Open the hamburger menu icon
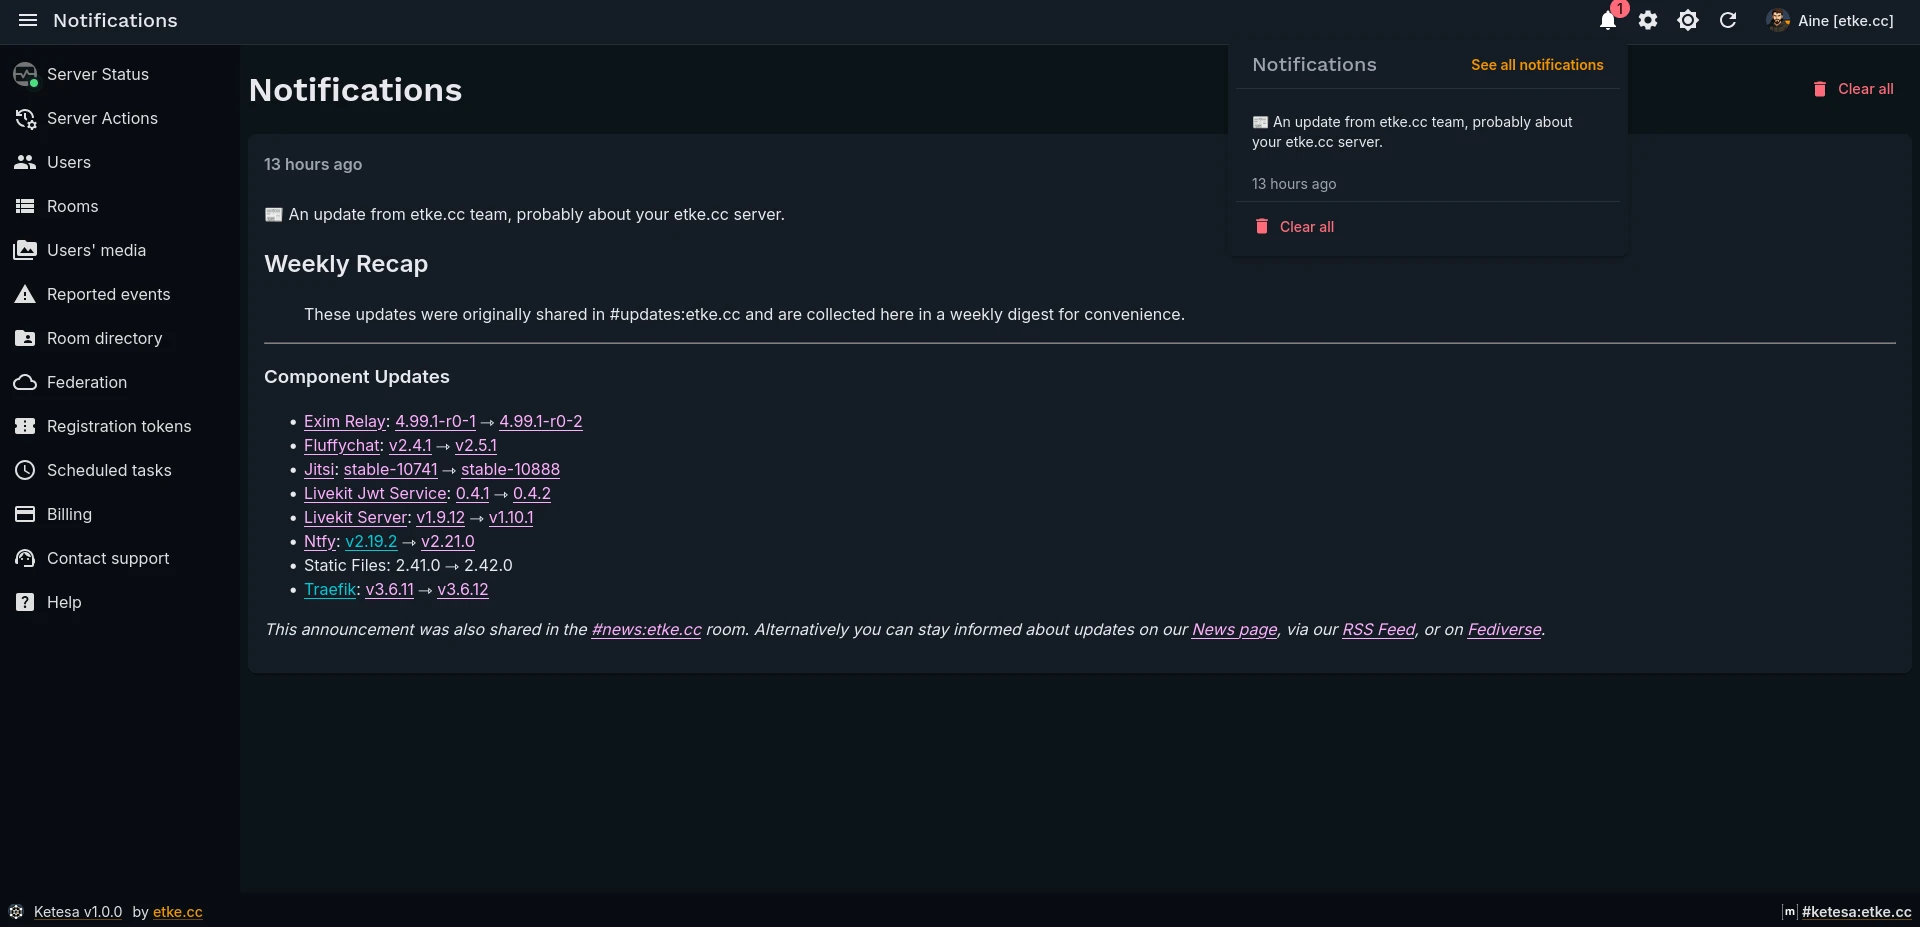This screenshot has height=927, width=1920. coord(28,20)
